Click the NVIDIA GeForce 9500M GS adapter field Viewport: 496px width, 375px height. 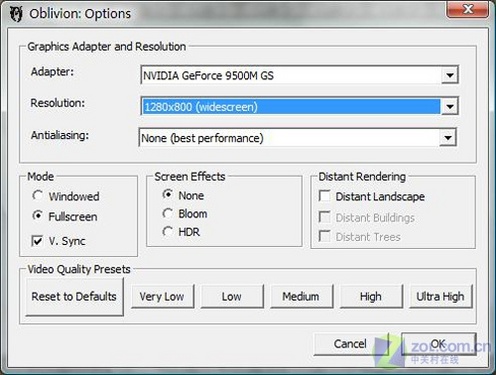coord(299,75)
